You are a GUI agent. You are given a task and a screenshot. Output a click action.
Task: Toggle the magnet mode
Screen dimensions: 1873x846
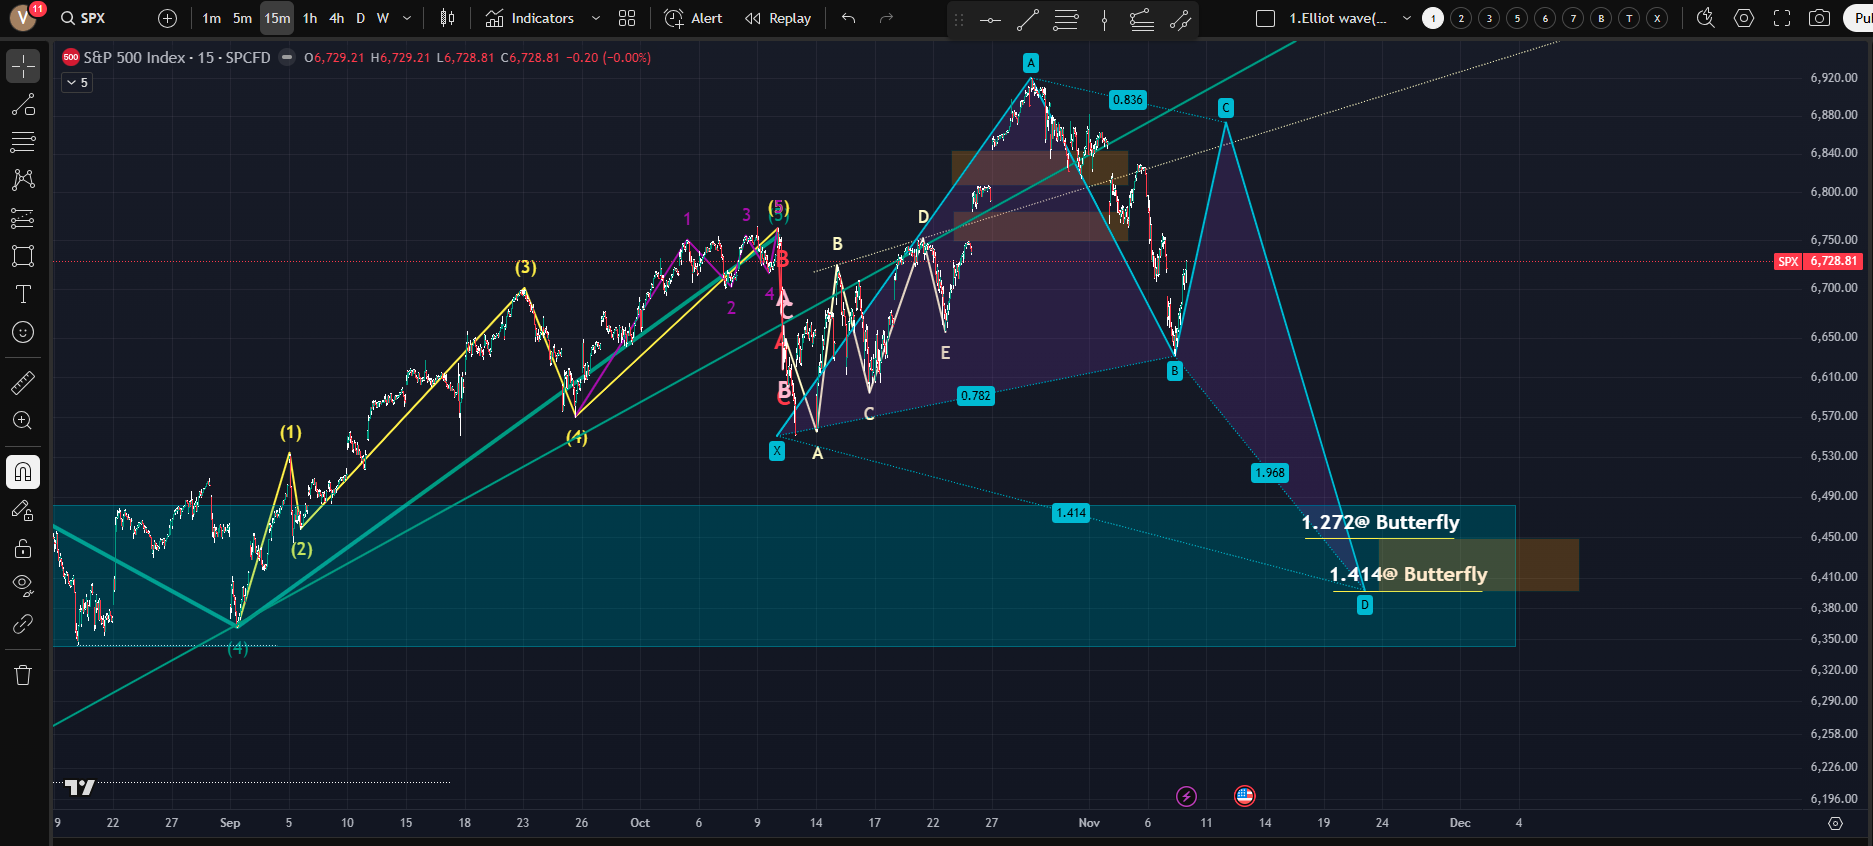click(23, 472)
